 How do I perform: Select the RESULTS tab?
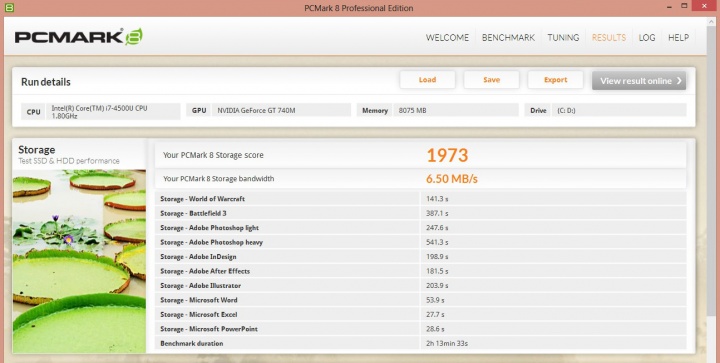point(608,38)
